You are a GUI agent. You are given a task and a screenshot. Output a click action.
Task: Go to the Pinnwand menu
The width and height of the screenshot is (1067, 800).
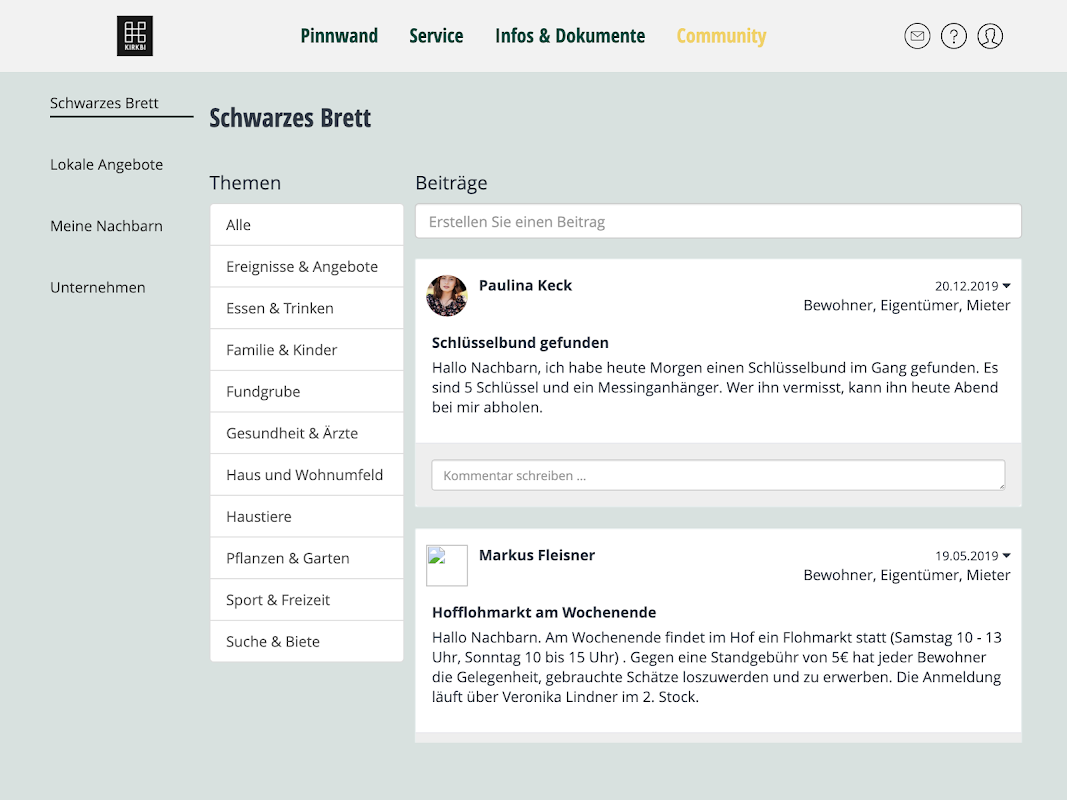[x=339, y=36]
